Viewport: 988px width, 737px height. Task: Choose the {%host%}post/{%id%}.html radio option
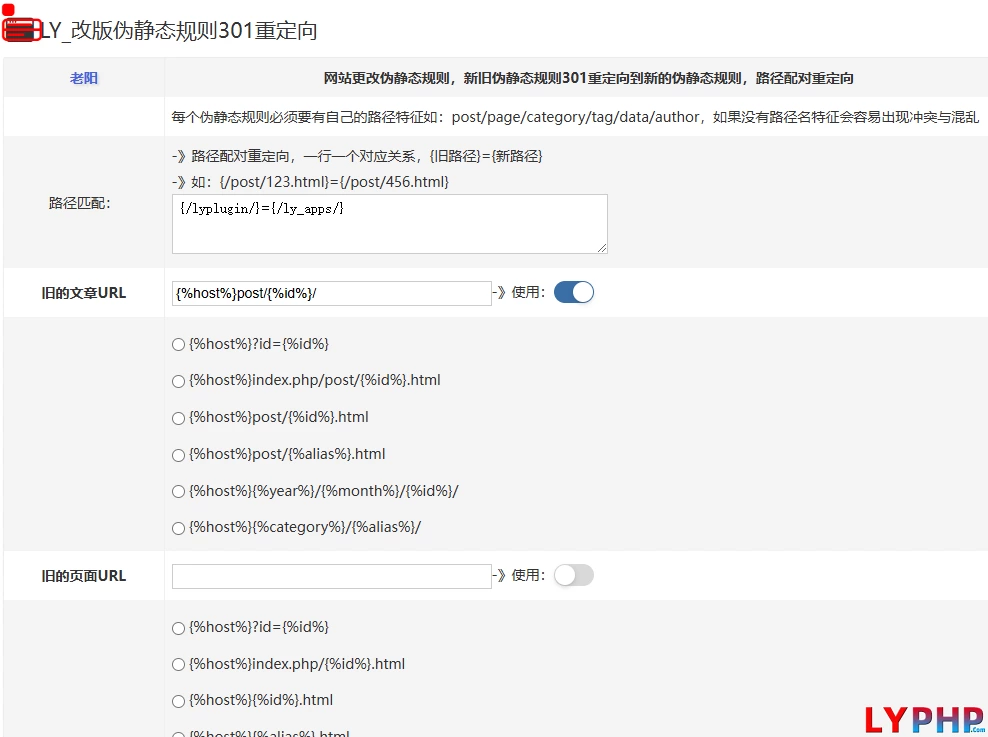point(178,418)
